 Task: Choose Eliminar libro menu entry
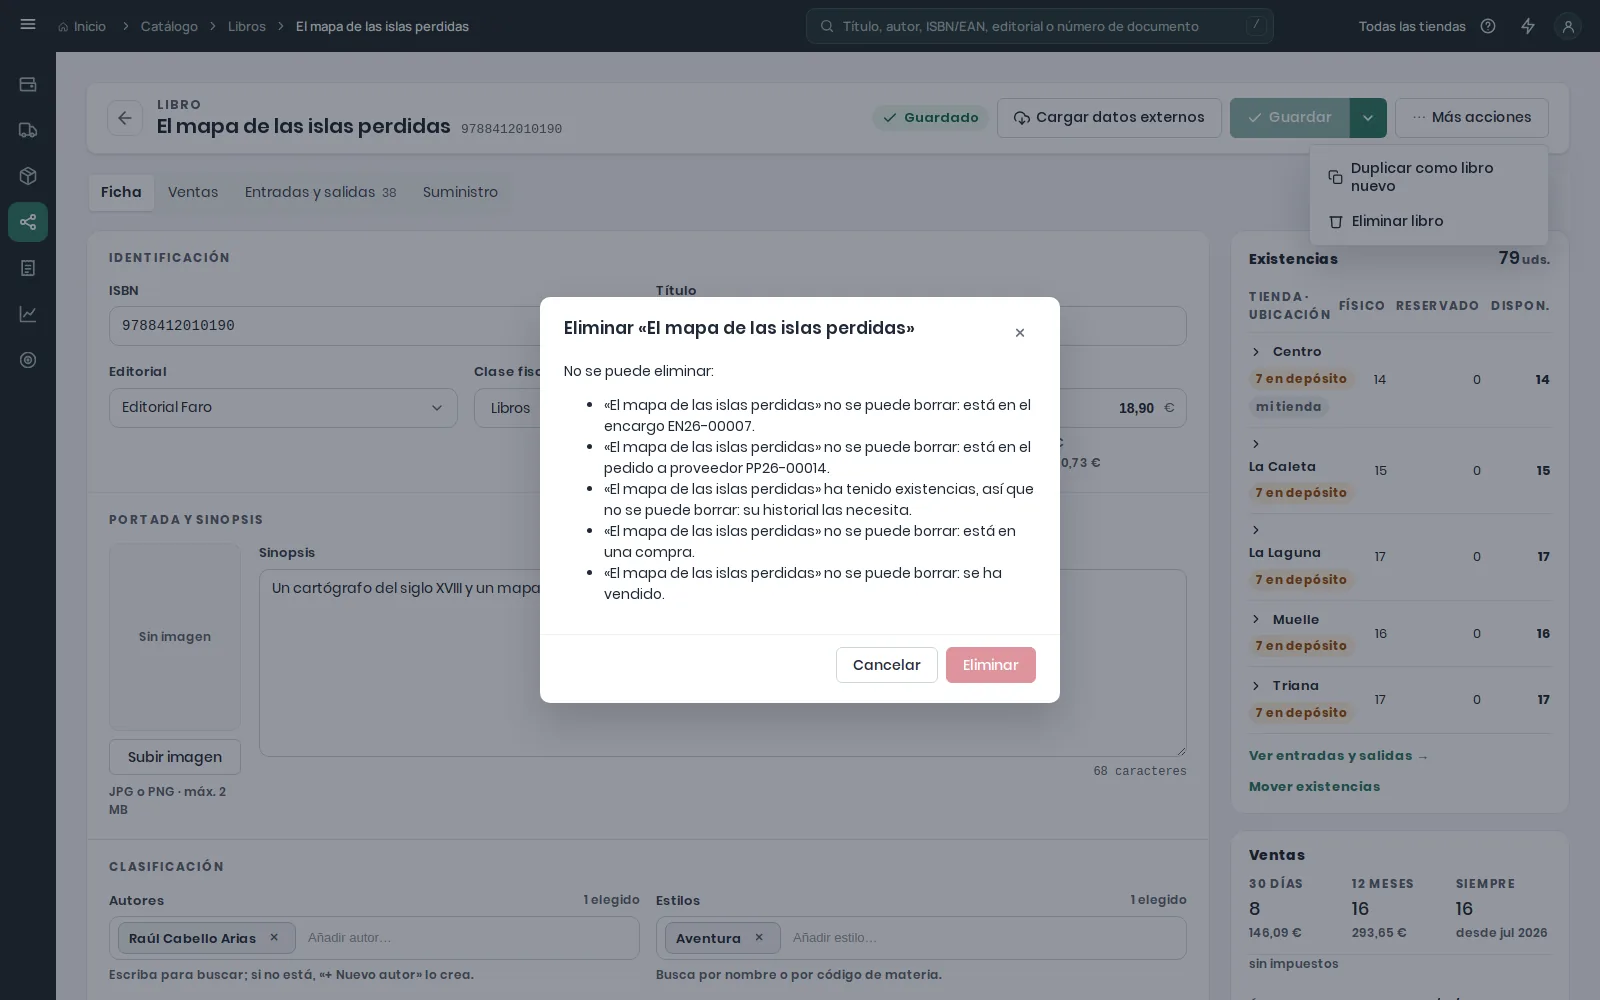click(x=1428, y=221)
